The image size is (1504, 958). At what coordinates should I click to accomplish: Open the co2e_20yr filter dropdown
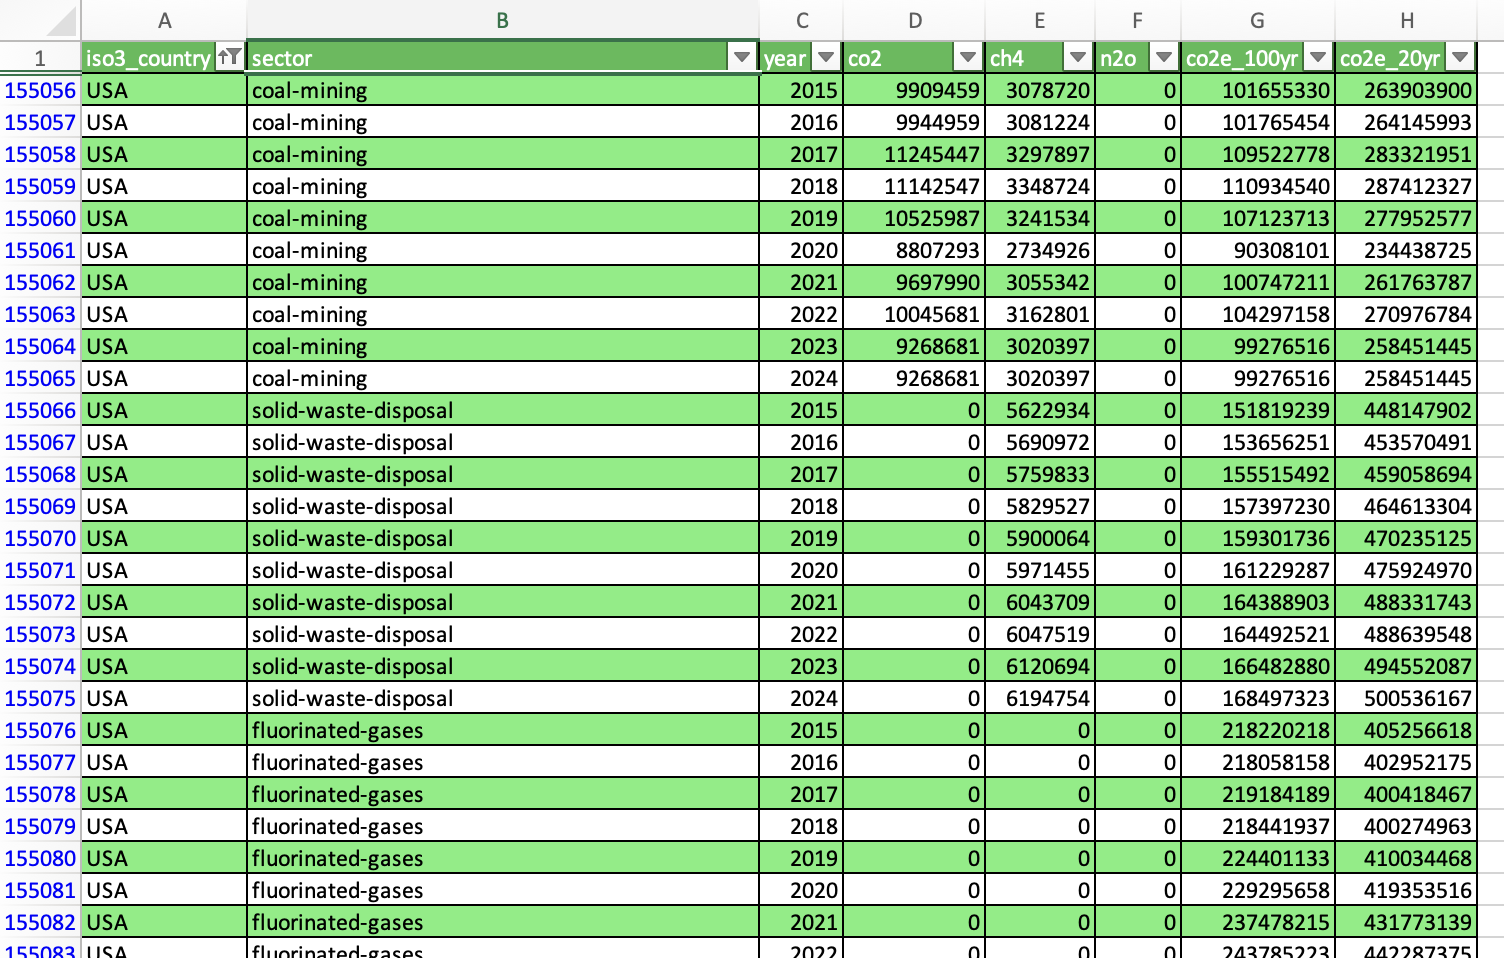pos(1460,57)
